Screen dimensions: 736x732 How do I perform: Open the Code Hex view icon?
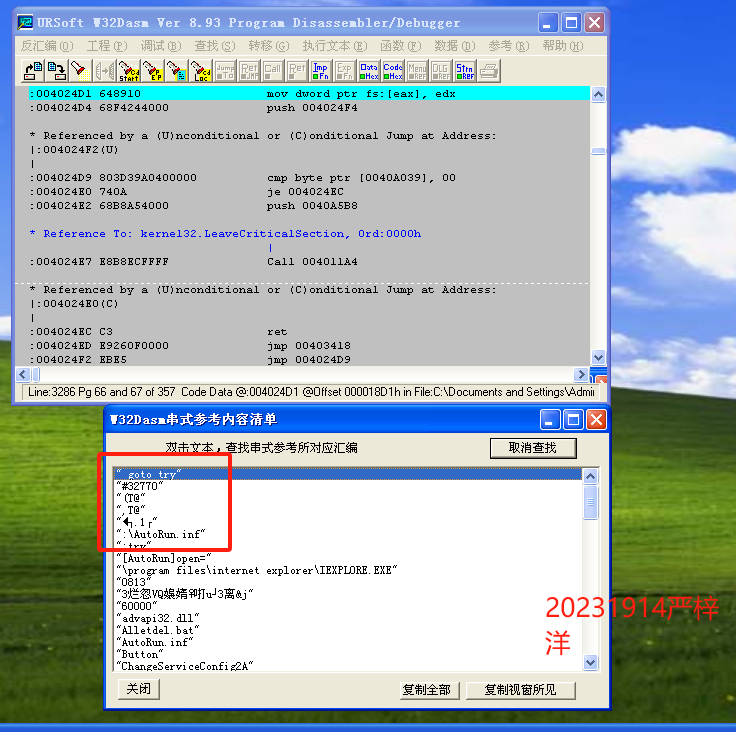[x=393, y=71]
